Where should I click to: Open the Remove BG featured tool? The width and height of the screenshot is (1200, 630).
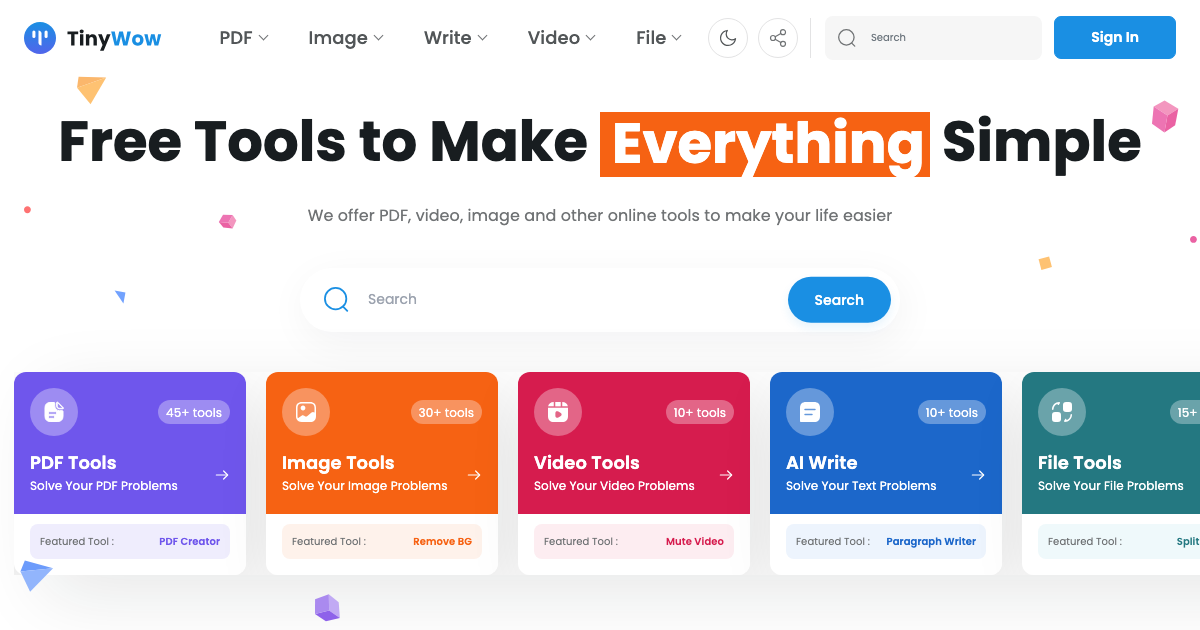click(442, 542)
